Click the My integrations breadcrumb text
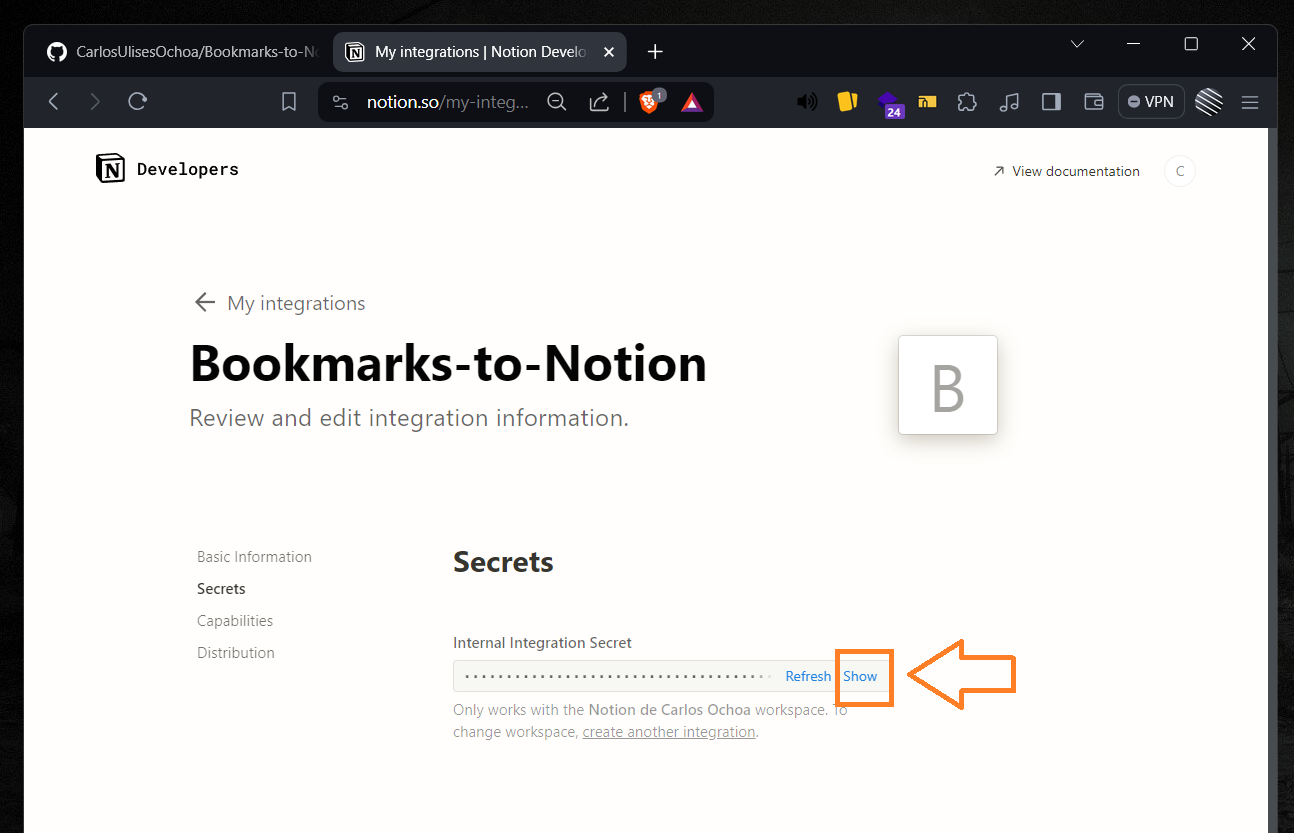1294x833 pixels. 296,303
